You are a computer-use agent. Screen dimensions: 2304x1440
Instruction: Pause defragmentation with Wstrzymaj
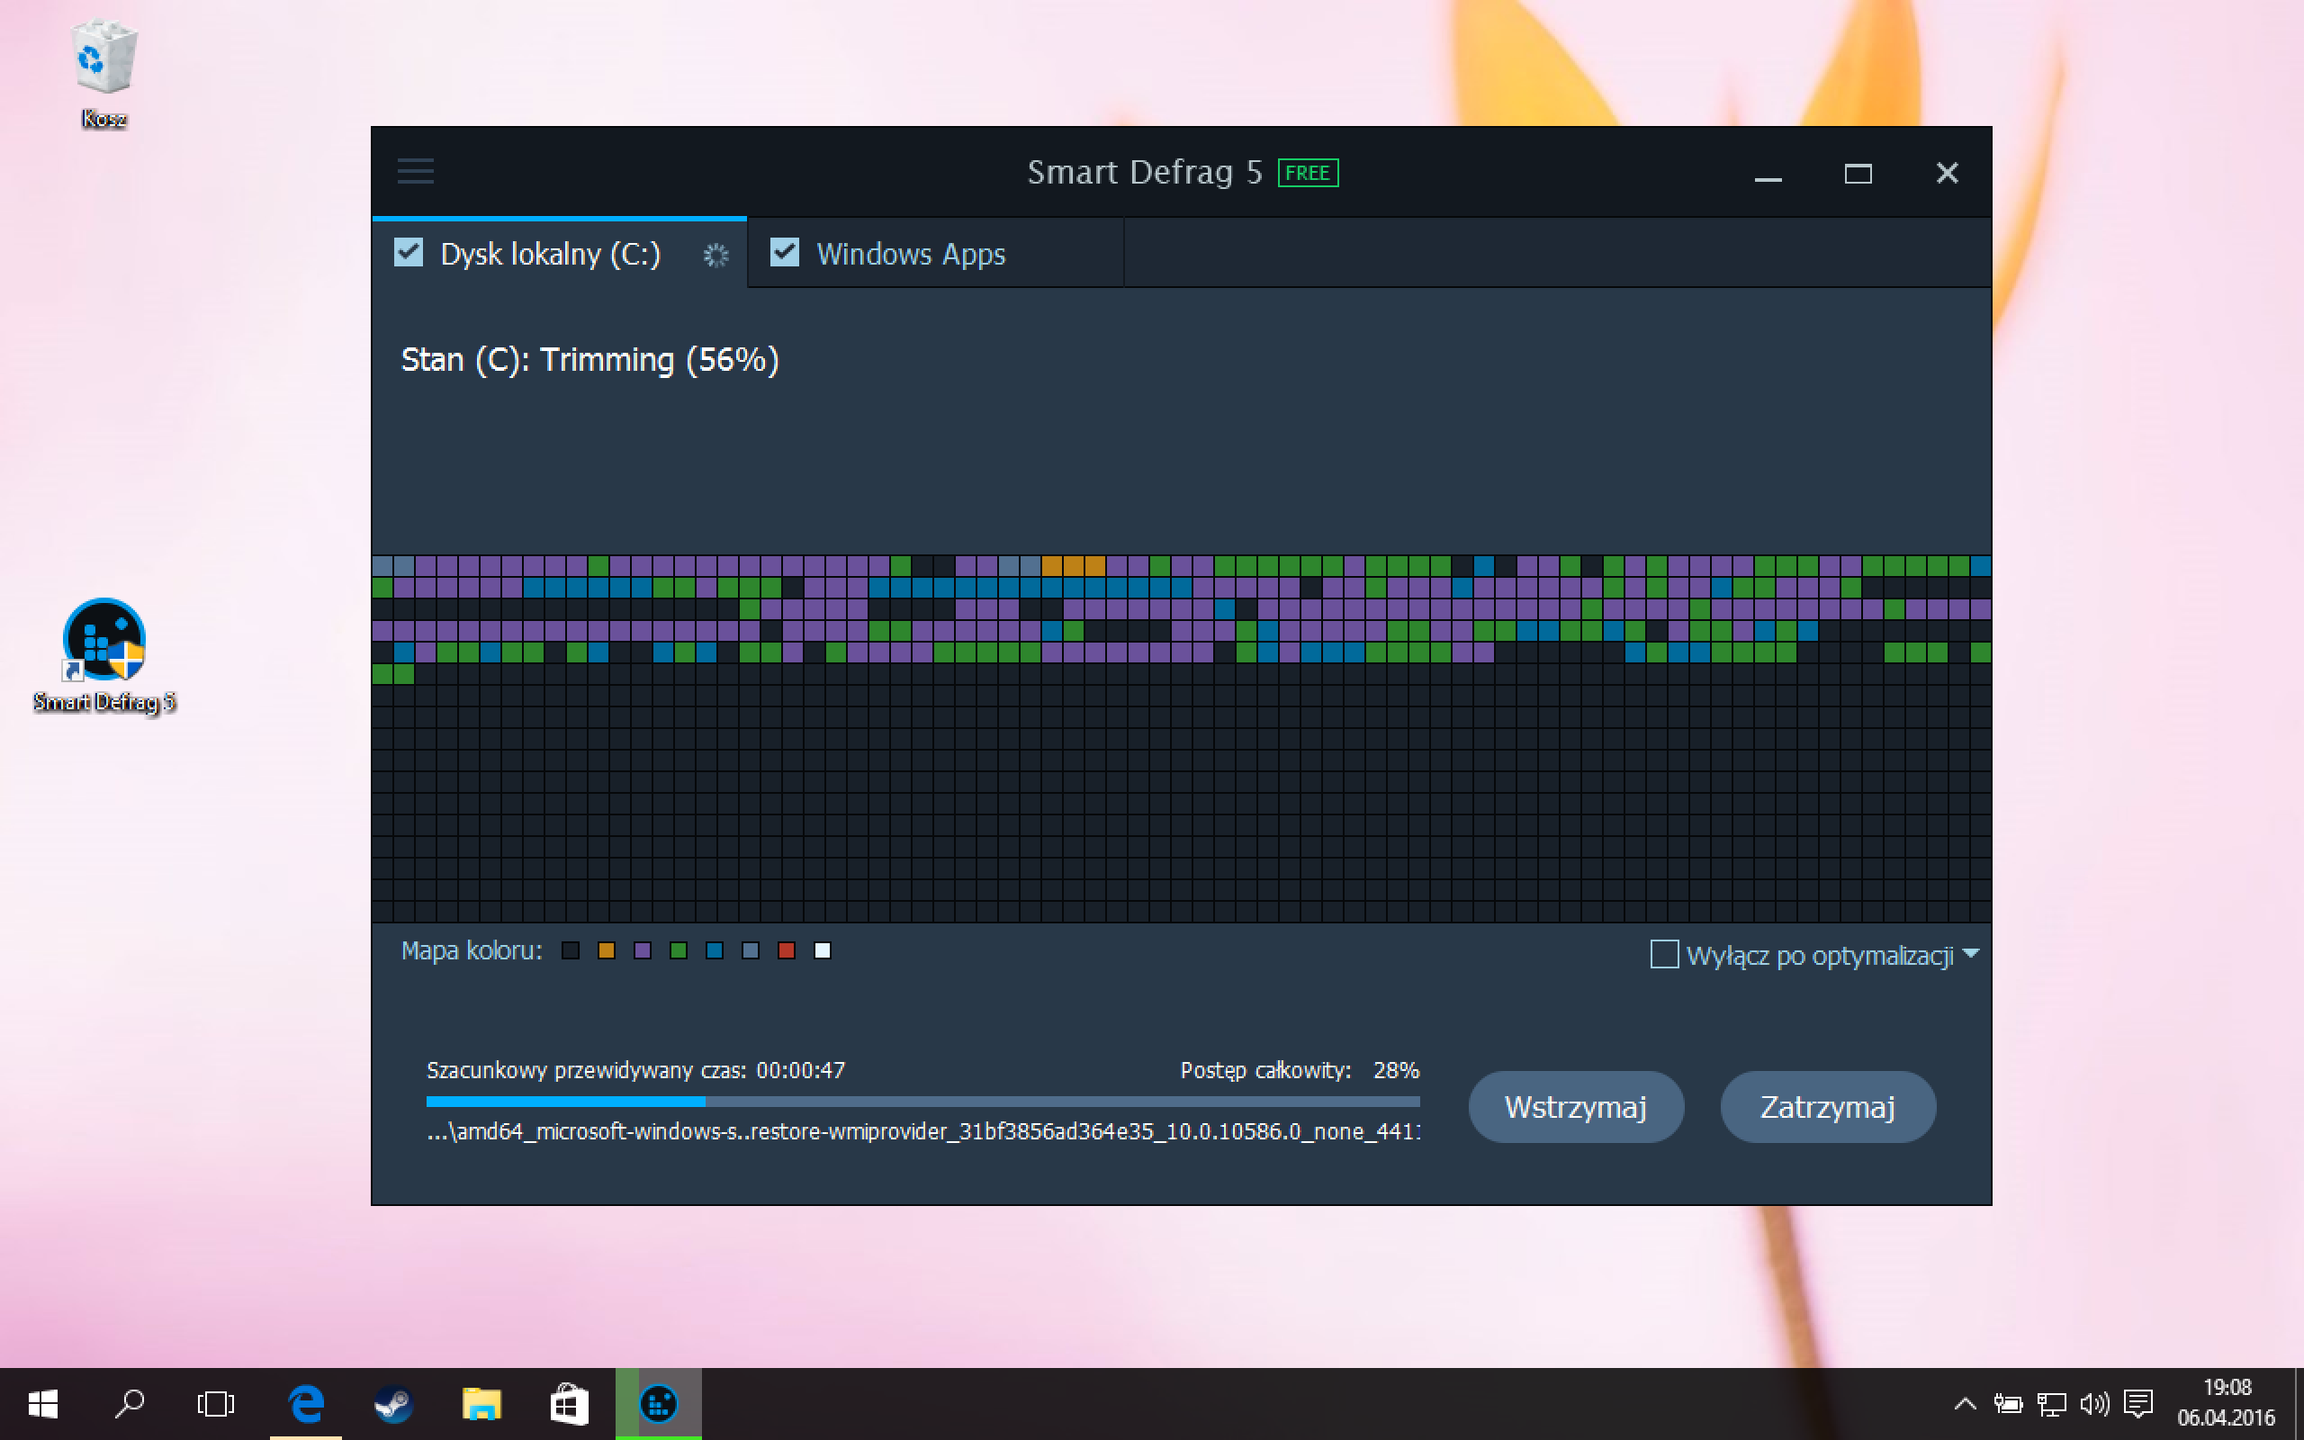[1576, 1107]
